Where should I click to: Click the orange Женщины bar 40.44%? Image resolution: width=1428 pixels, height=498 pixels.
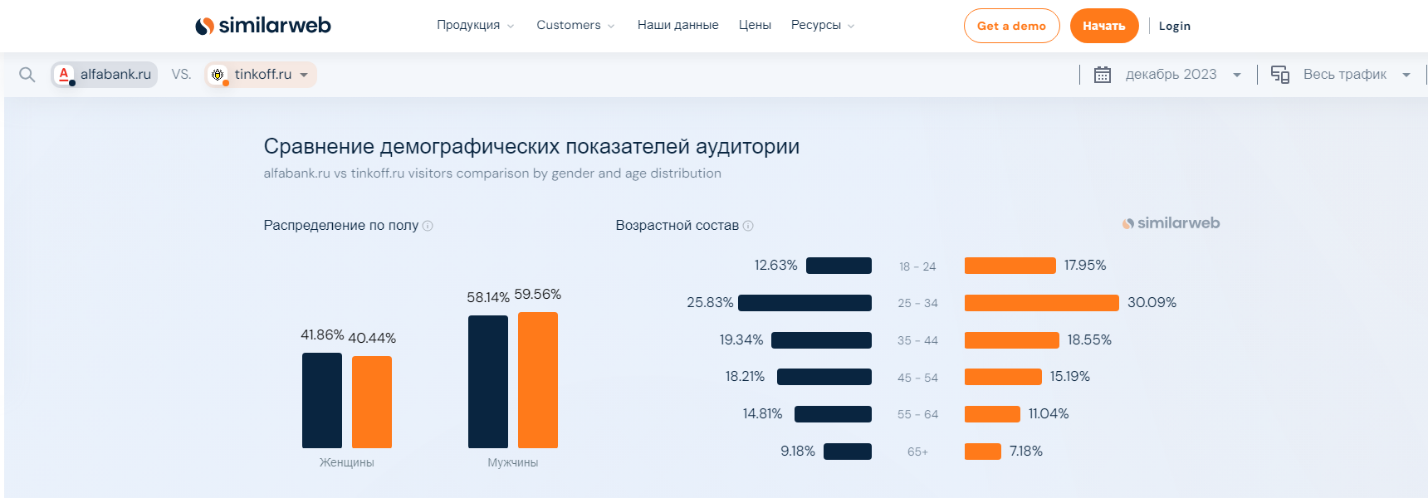pyautogui.click(x=372, y=402)
